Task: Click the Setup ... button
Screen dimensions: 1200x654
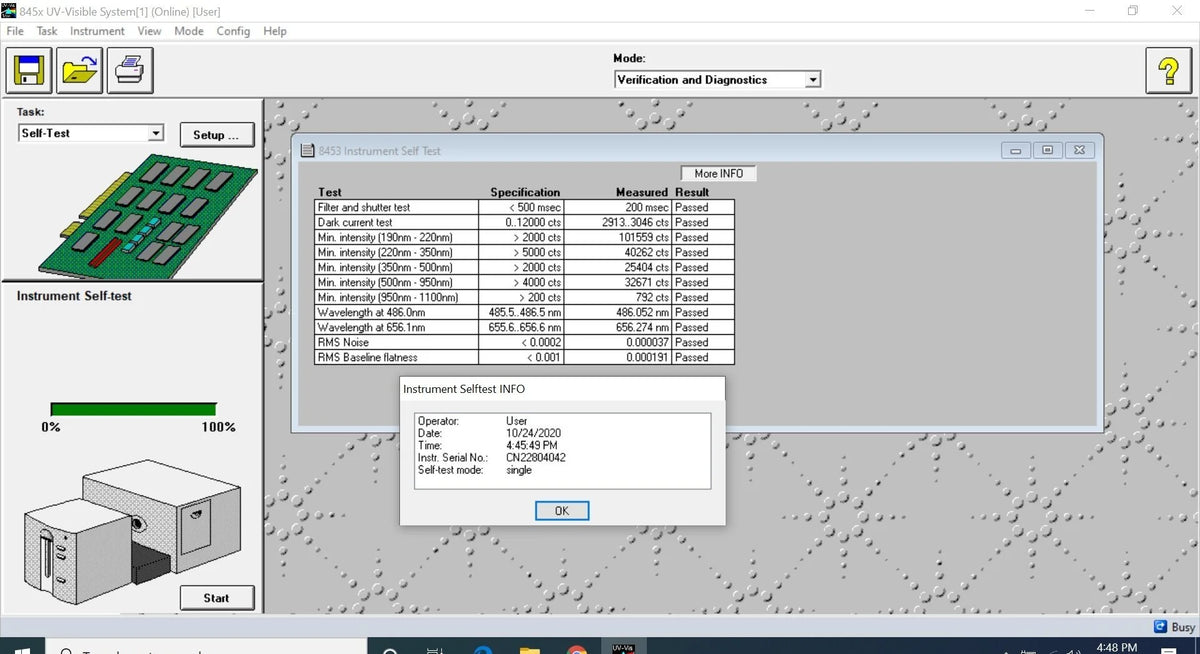Action: (216, 135)
